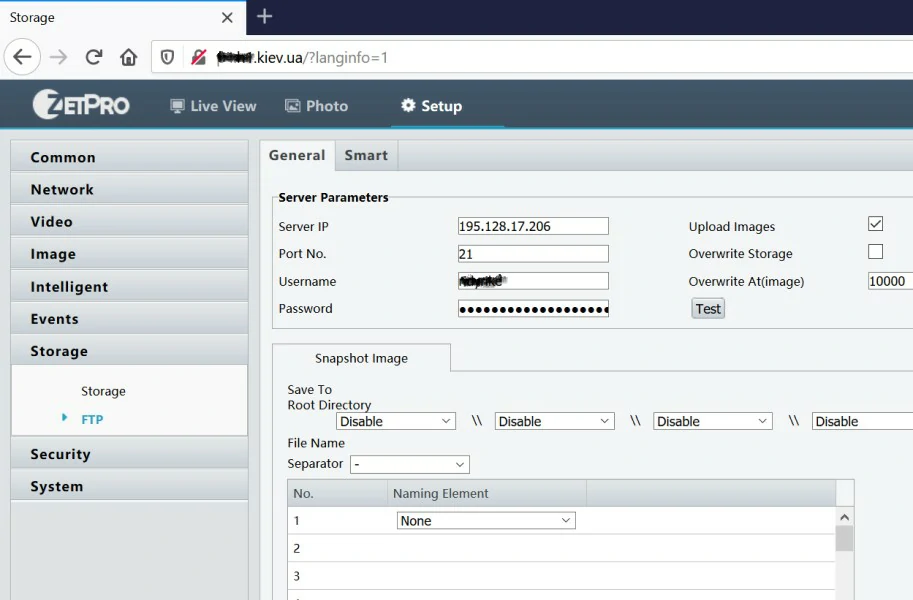
Task: Open the Live View page
Action: [x=213, y=106]
